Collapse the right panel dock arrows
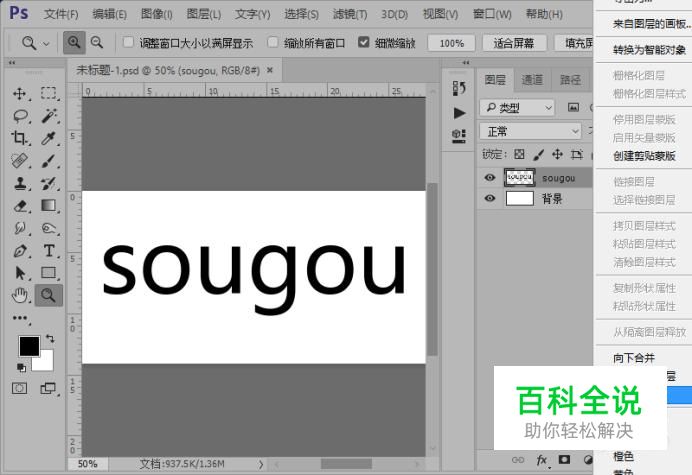 coord(466,63)
